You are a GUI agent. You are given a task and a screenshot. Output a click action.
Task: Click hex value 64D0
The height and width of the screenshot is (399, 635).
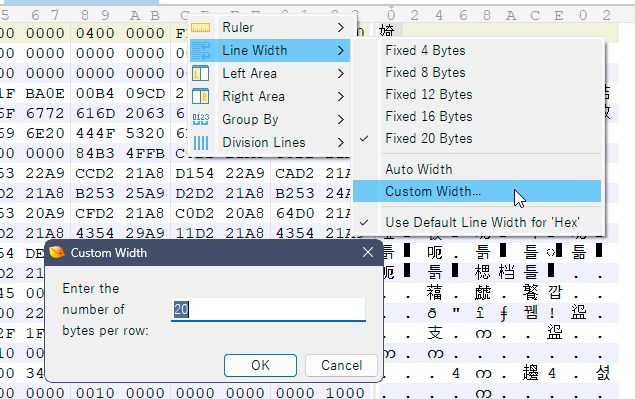coord(295,213)
